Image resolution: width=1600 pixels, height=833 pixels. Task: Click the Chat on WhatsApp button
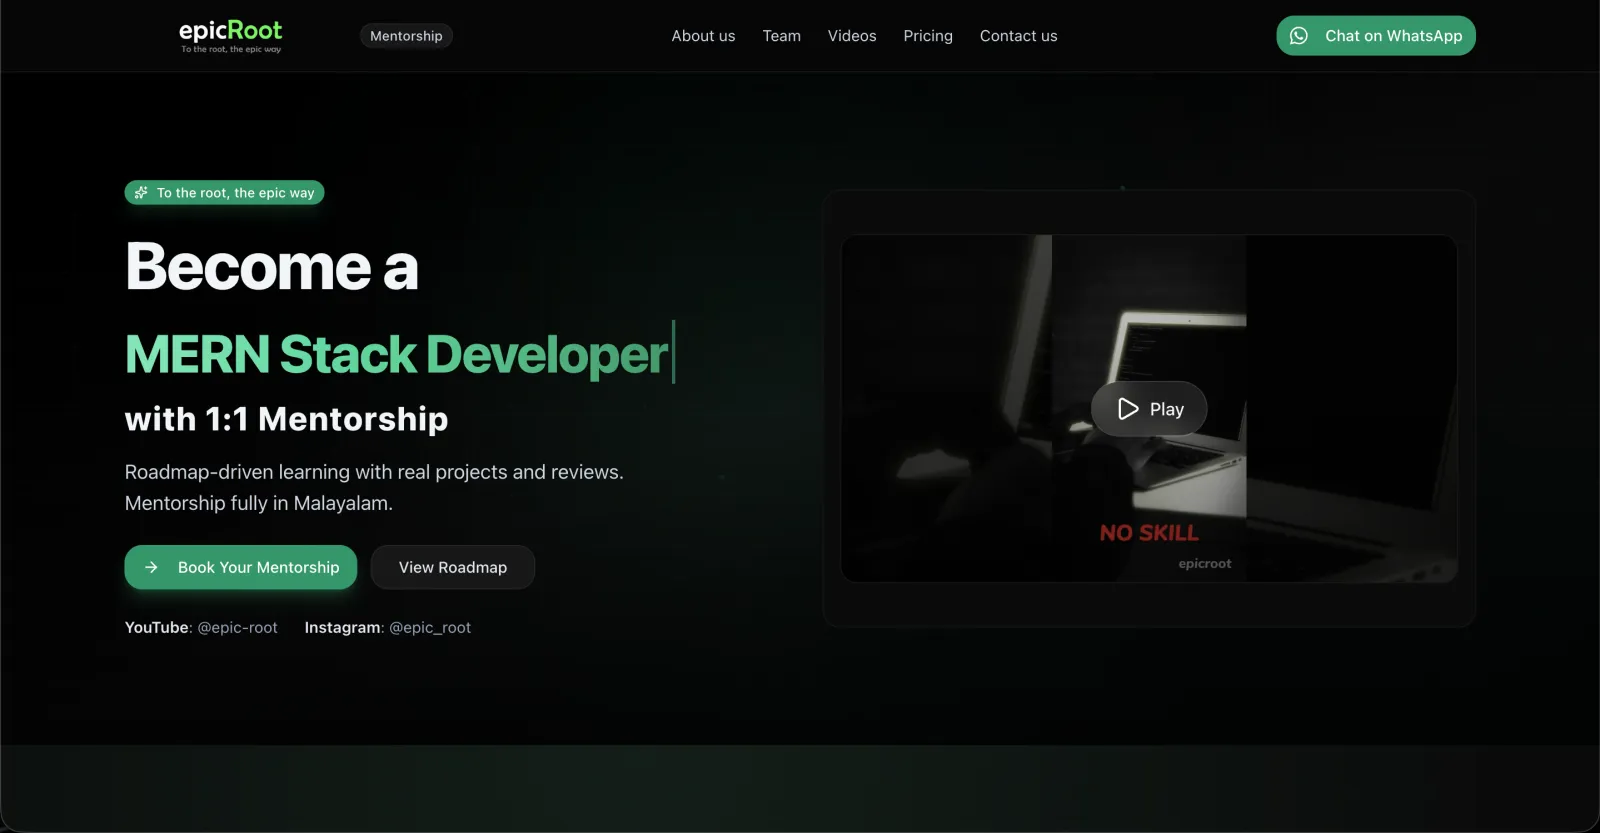pos(1376,36)
